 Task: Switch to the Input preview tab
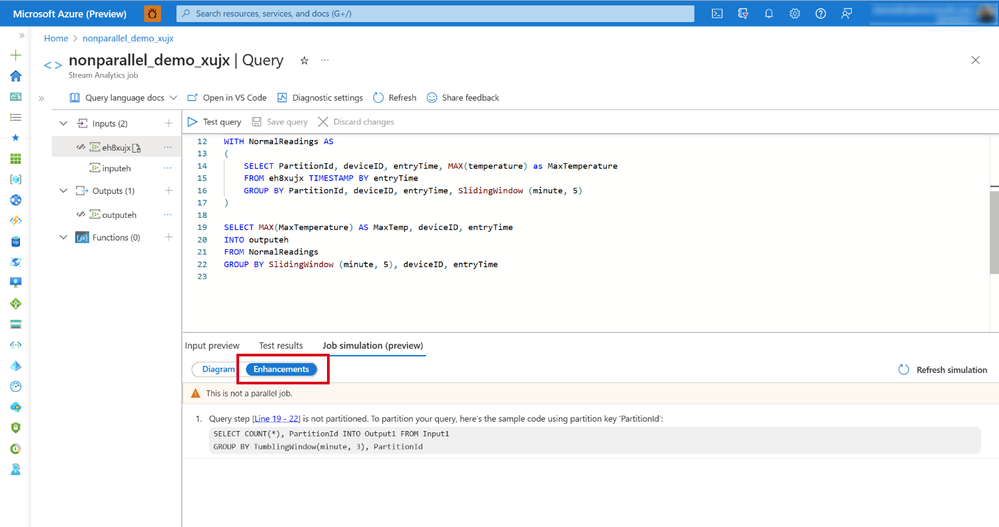[212, 345]
